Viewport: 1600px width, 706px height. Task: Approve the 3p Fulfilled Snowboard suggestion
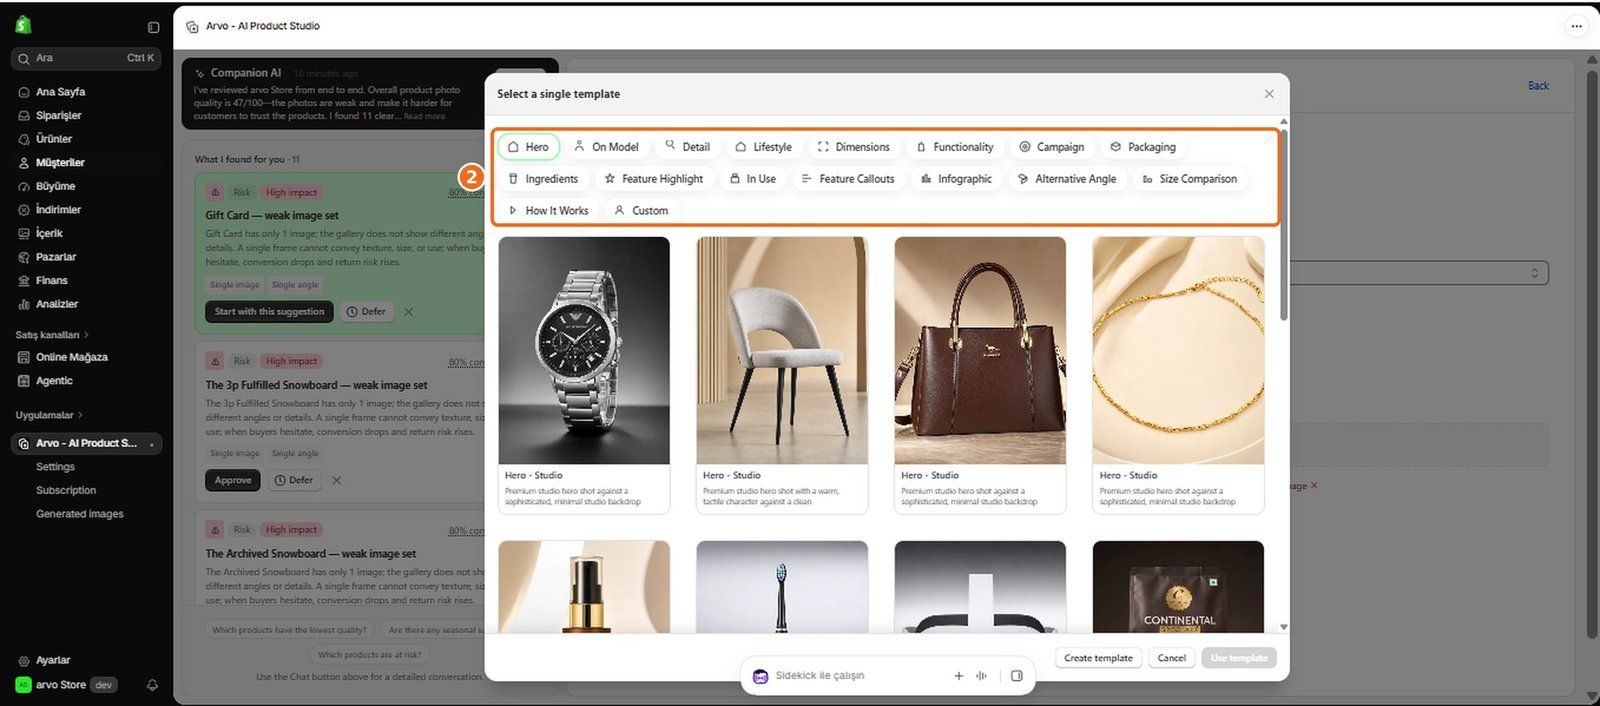(233, 481)
